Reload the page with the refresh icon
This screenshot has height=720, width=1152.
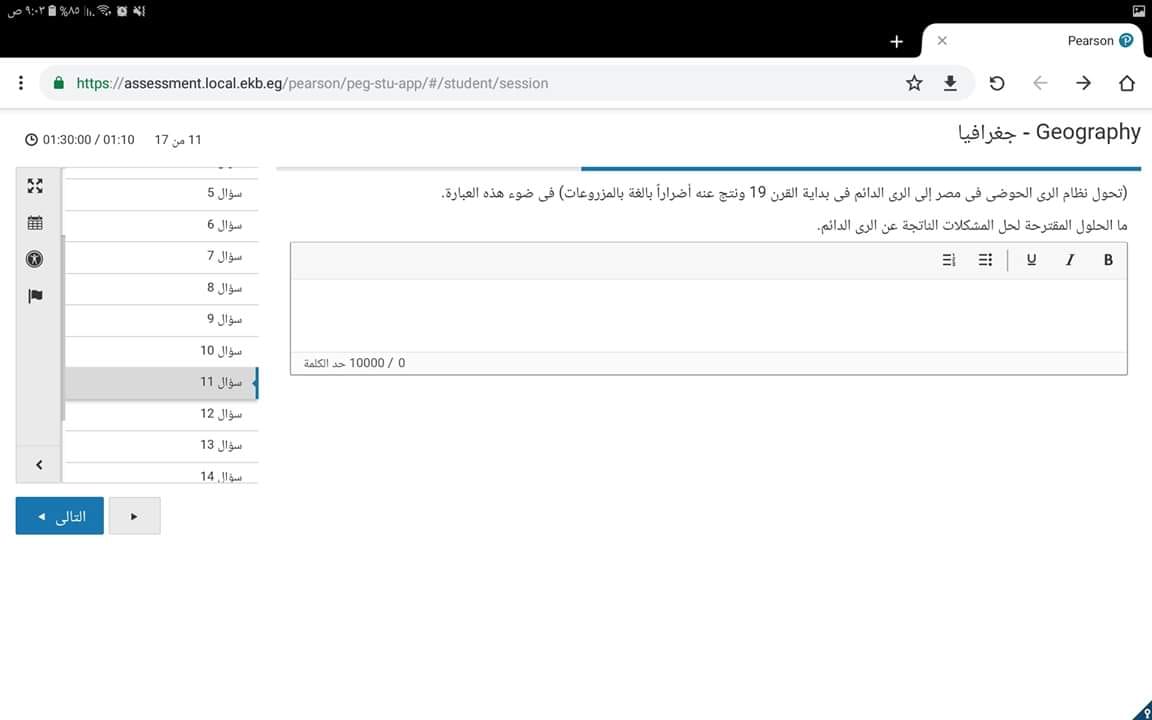point(996,83)
